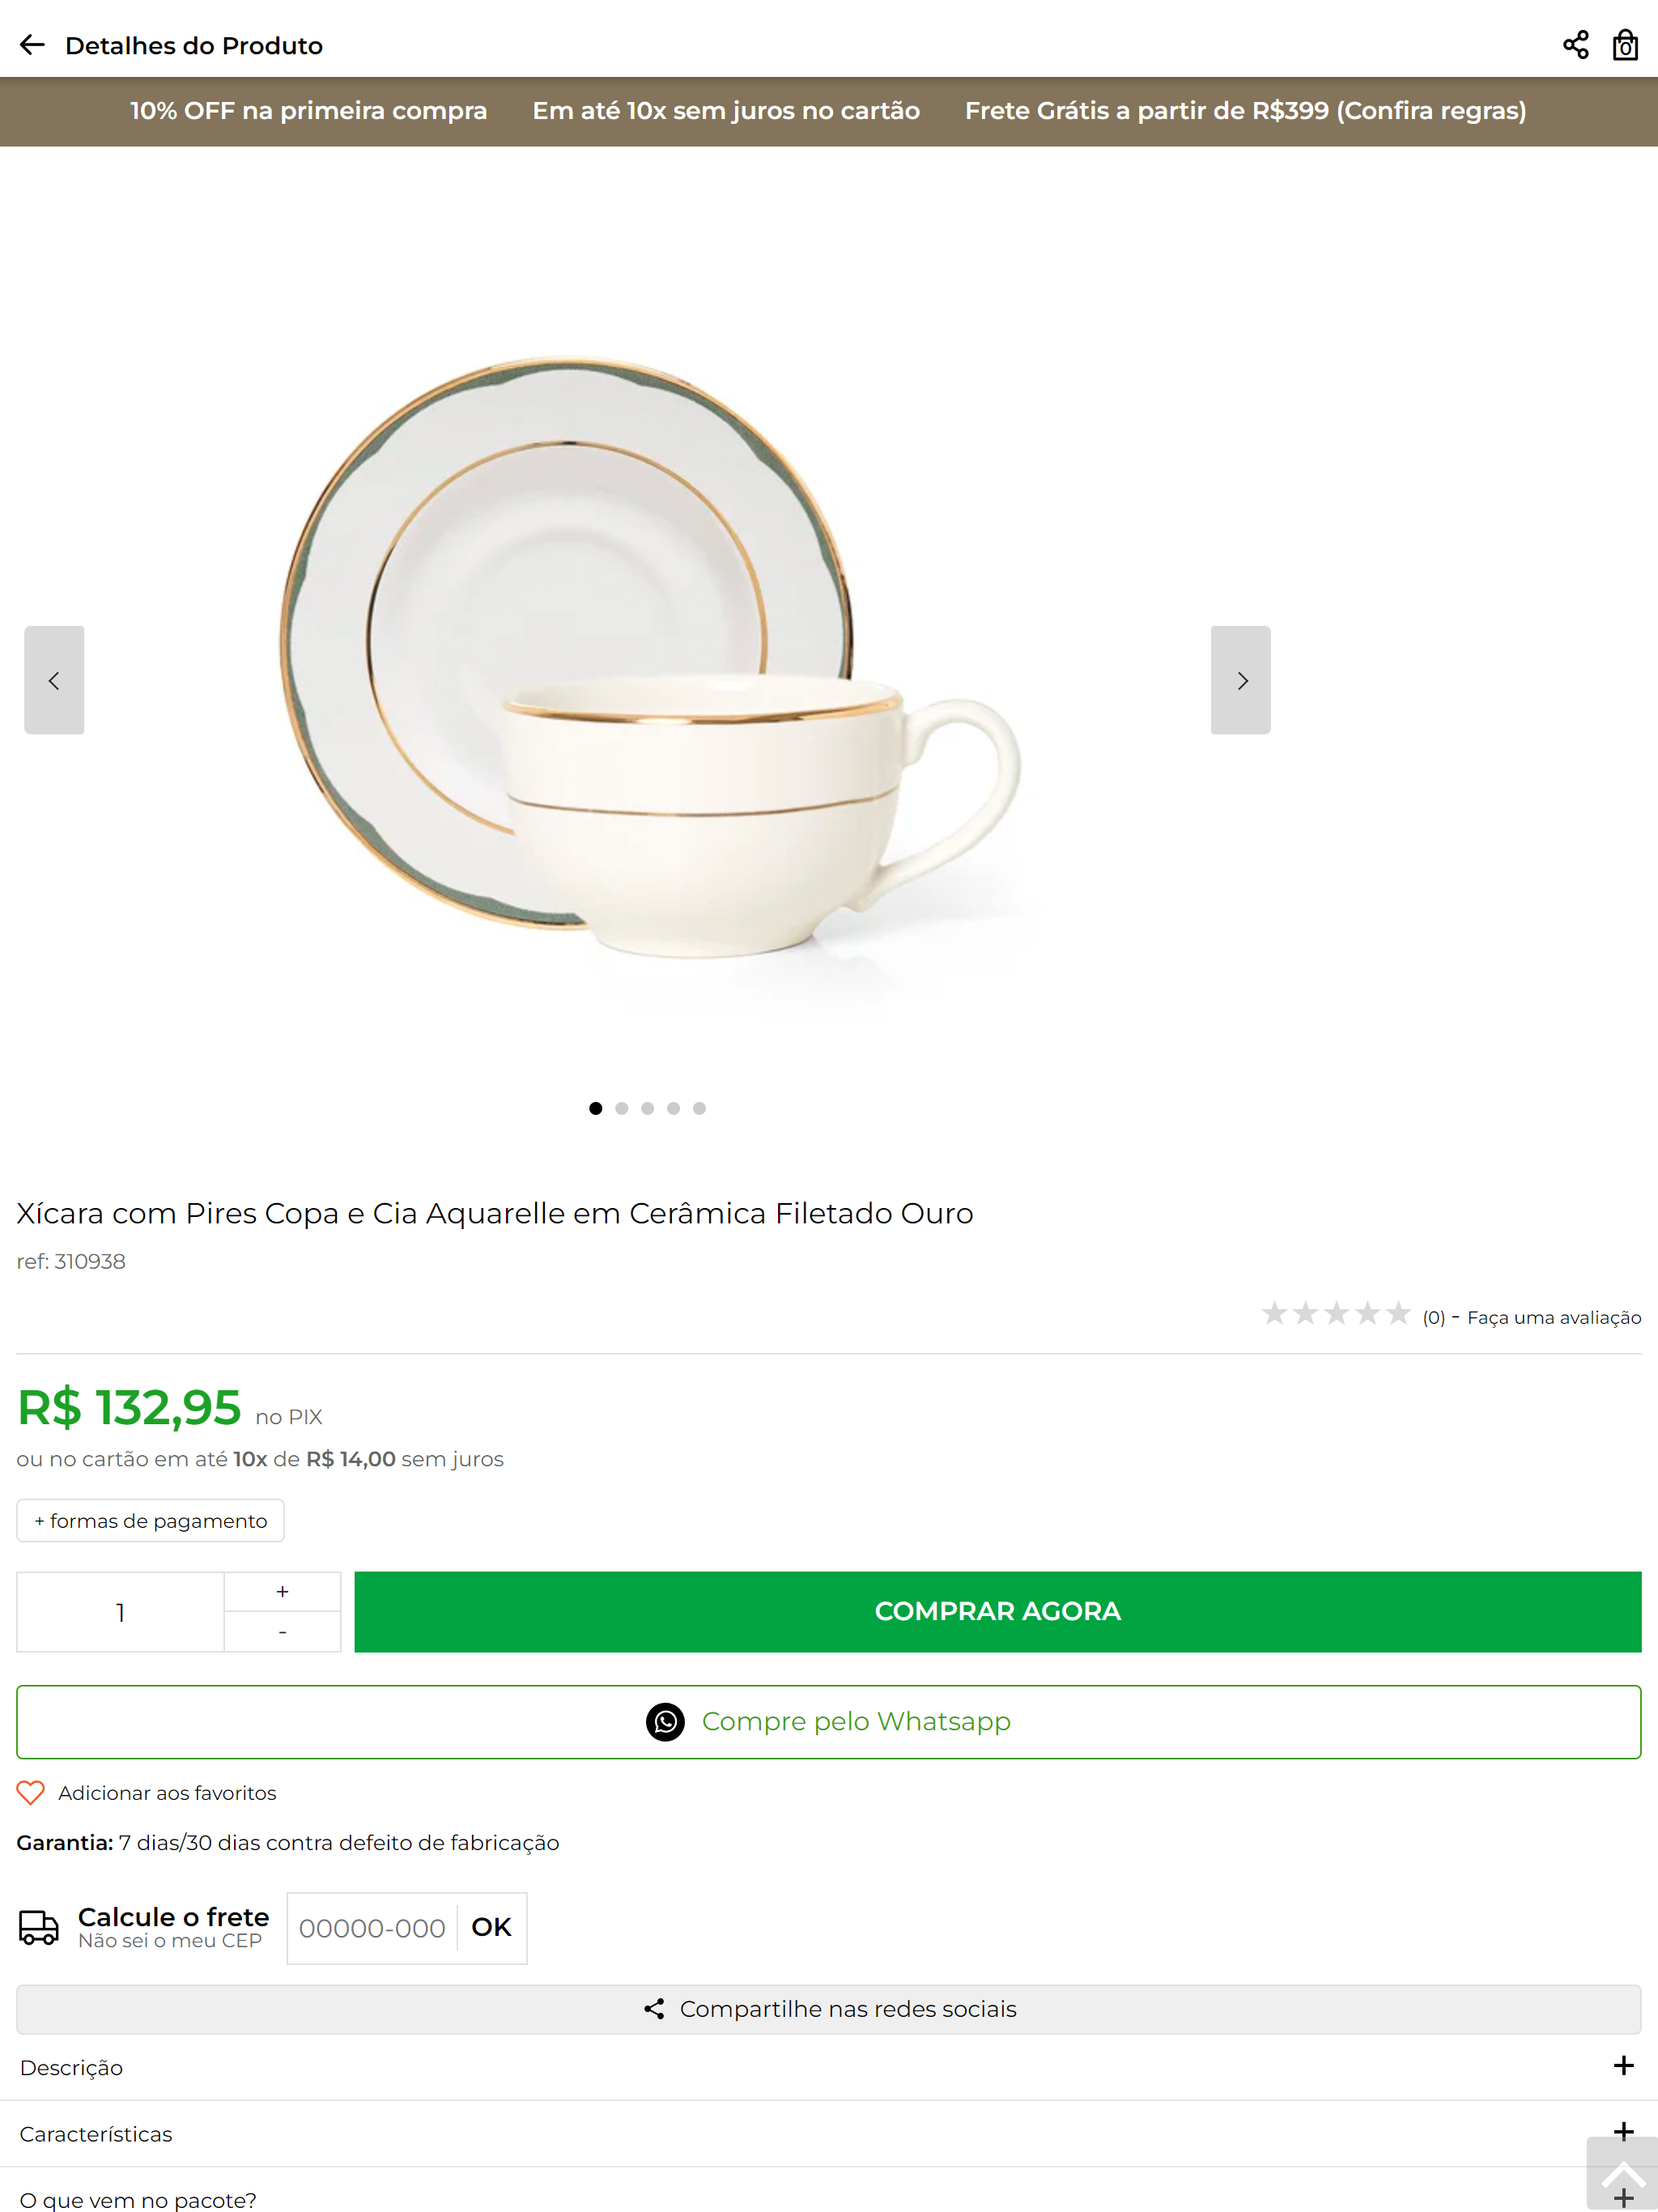This screenshot has height=2212, width=1658.
Task: Open + formas de pagamento options
Action: [151, 1521]
